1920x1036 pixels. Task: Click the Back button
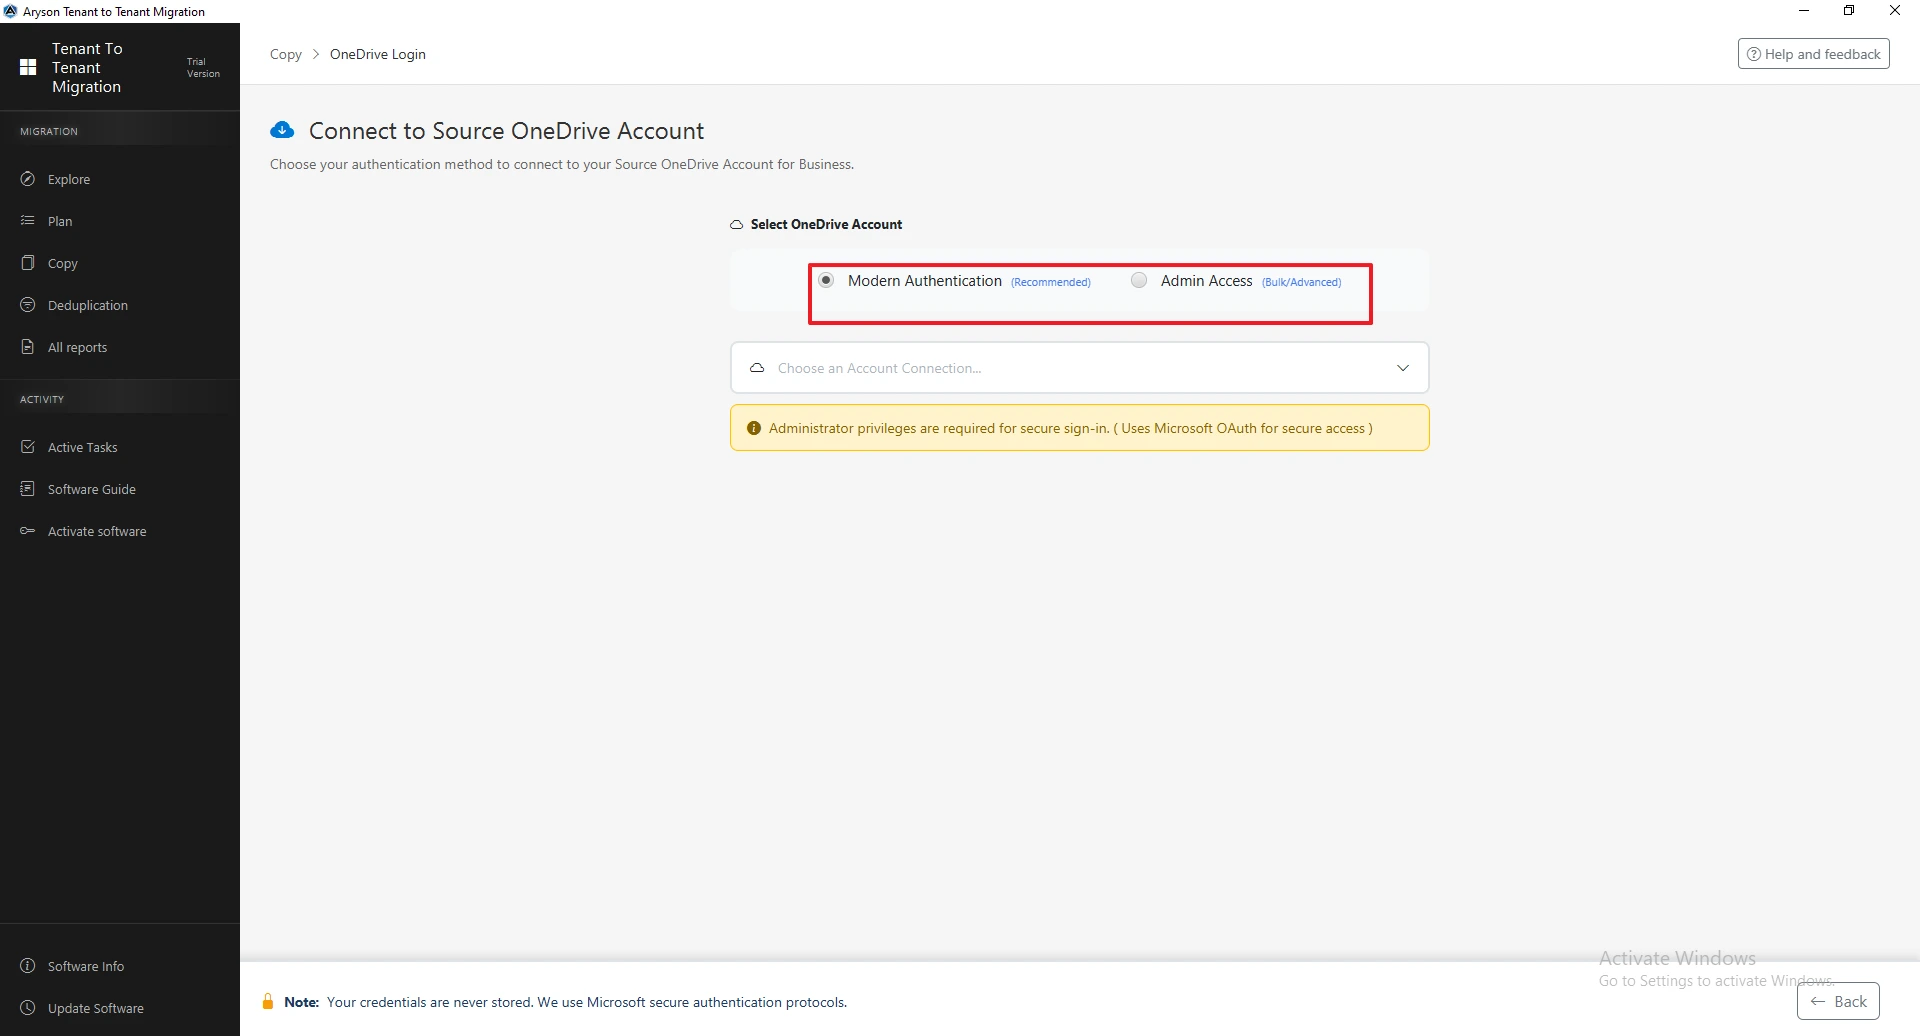click(1838, 1001)
